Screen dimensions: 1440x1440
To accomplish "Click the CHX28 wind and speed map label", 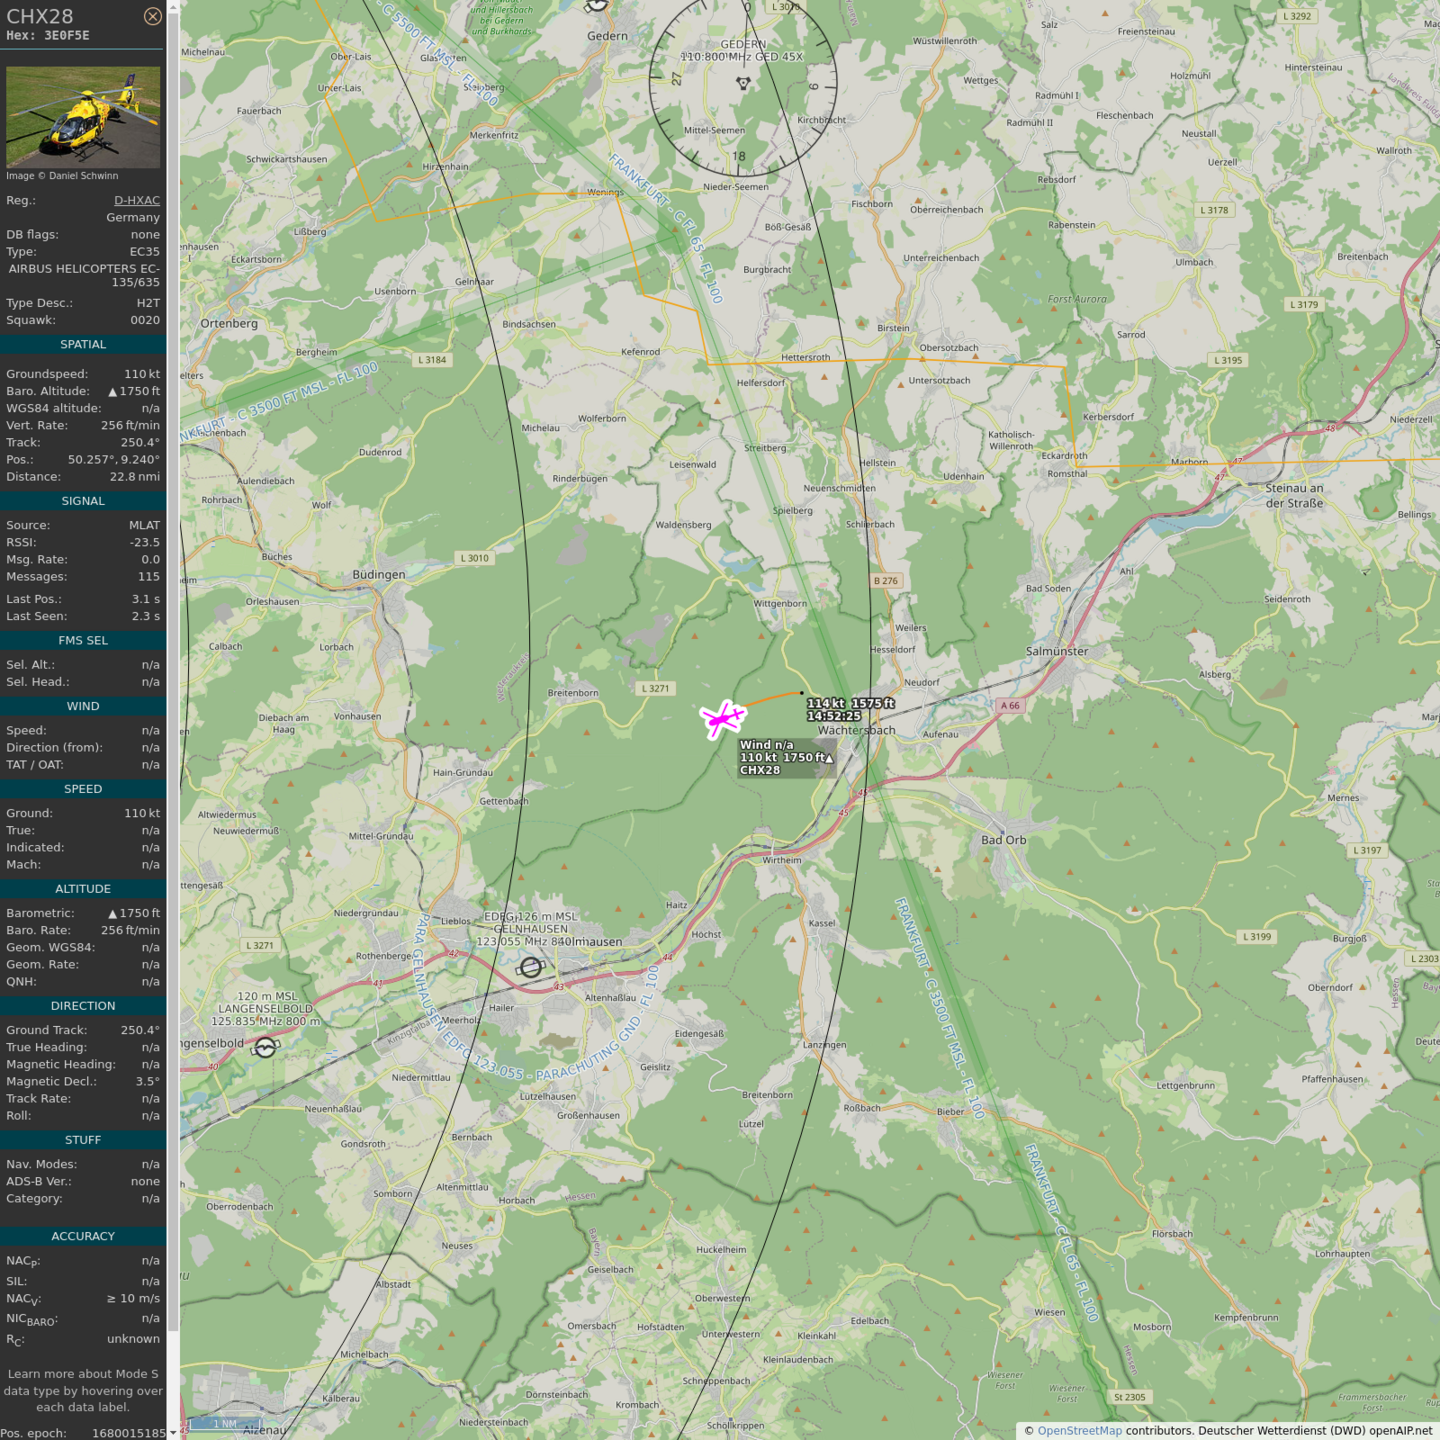I will pyautogui.click(x=786, y=757).
